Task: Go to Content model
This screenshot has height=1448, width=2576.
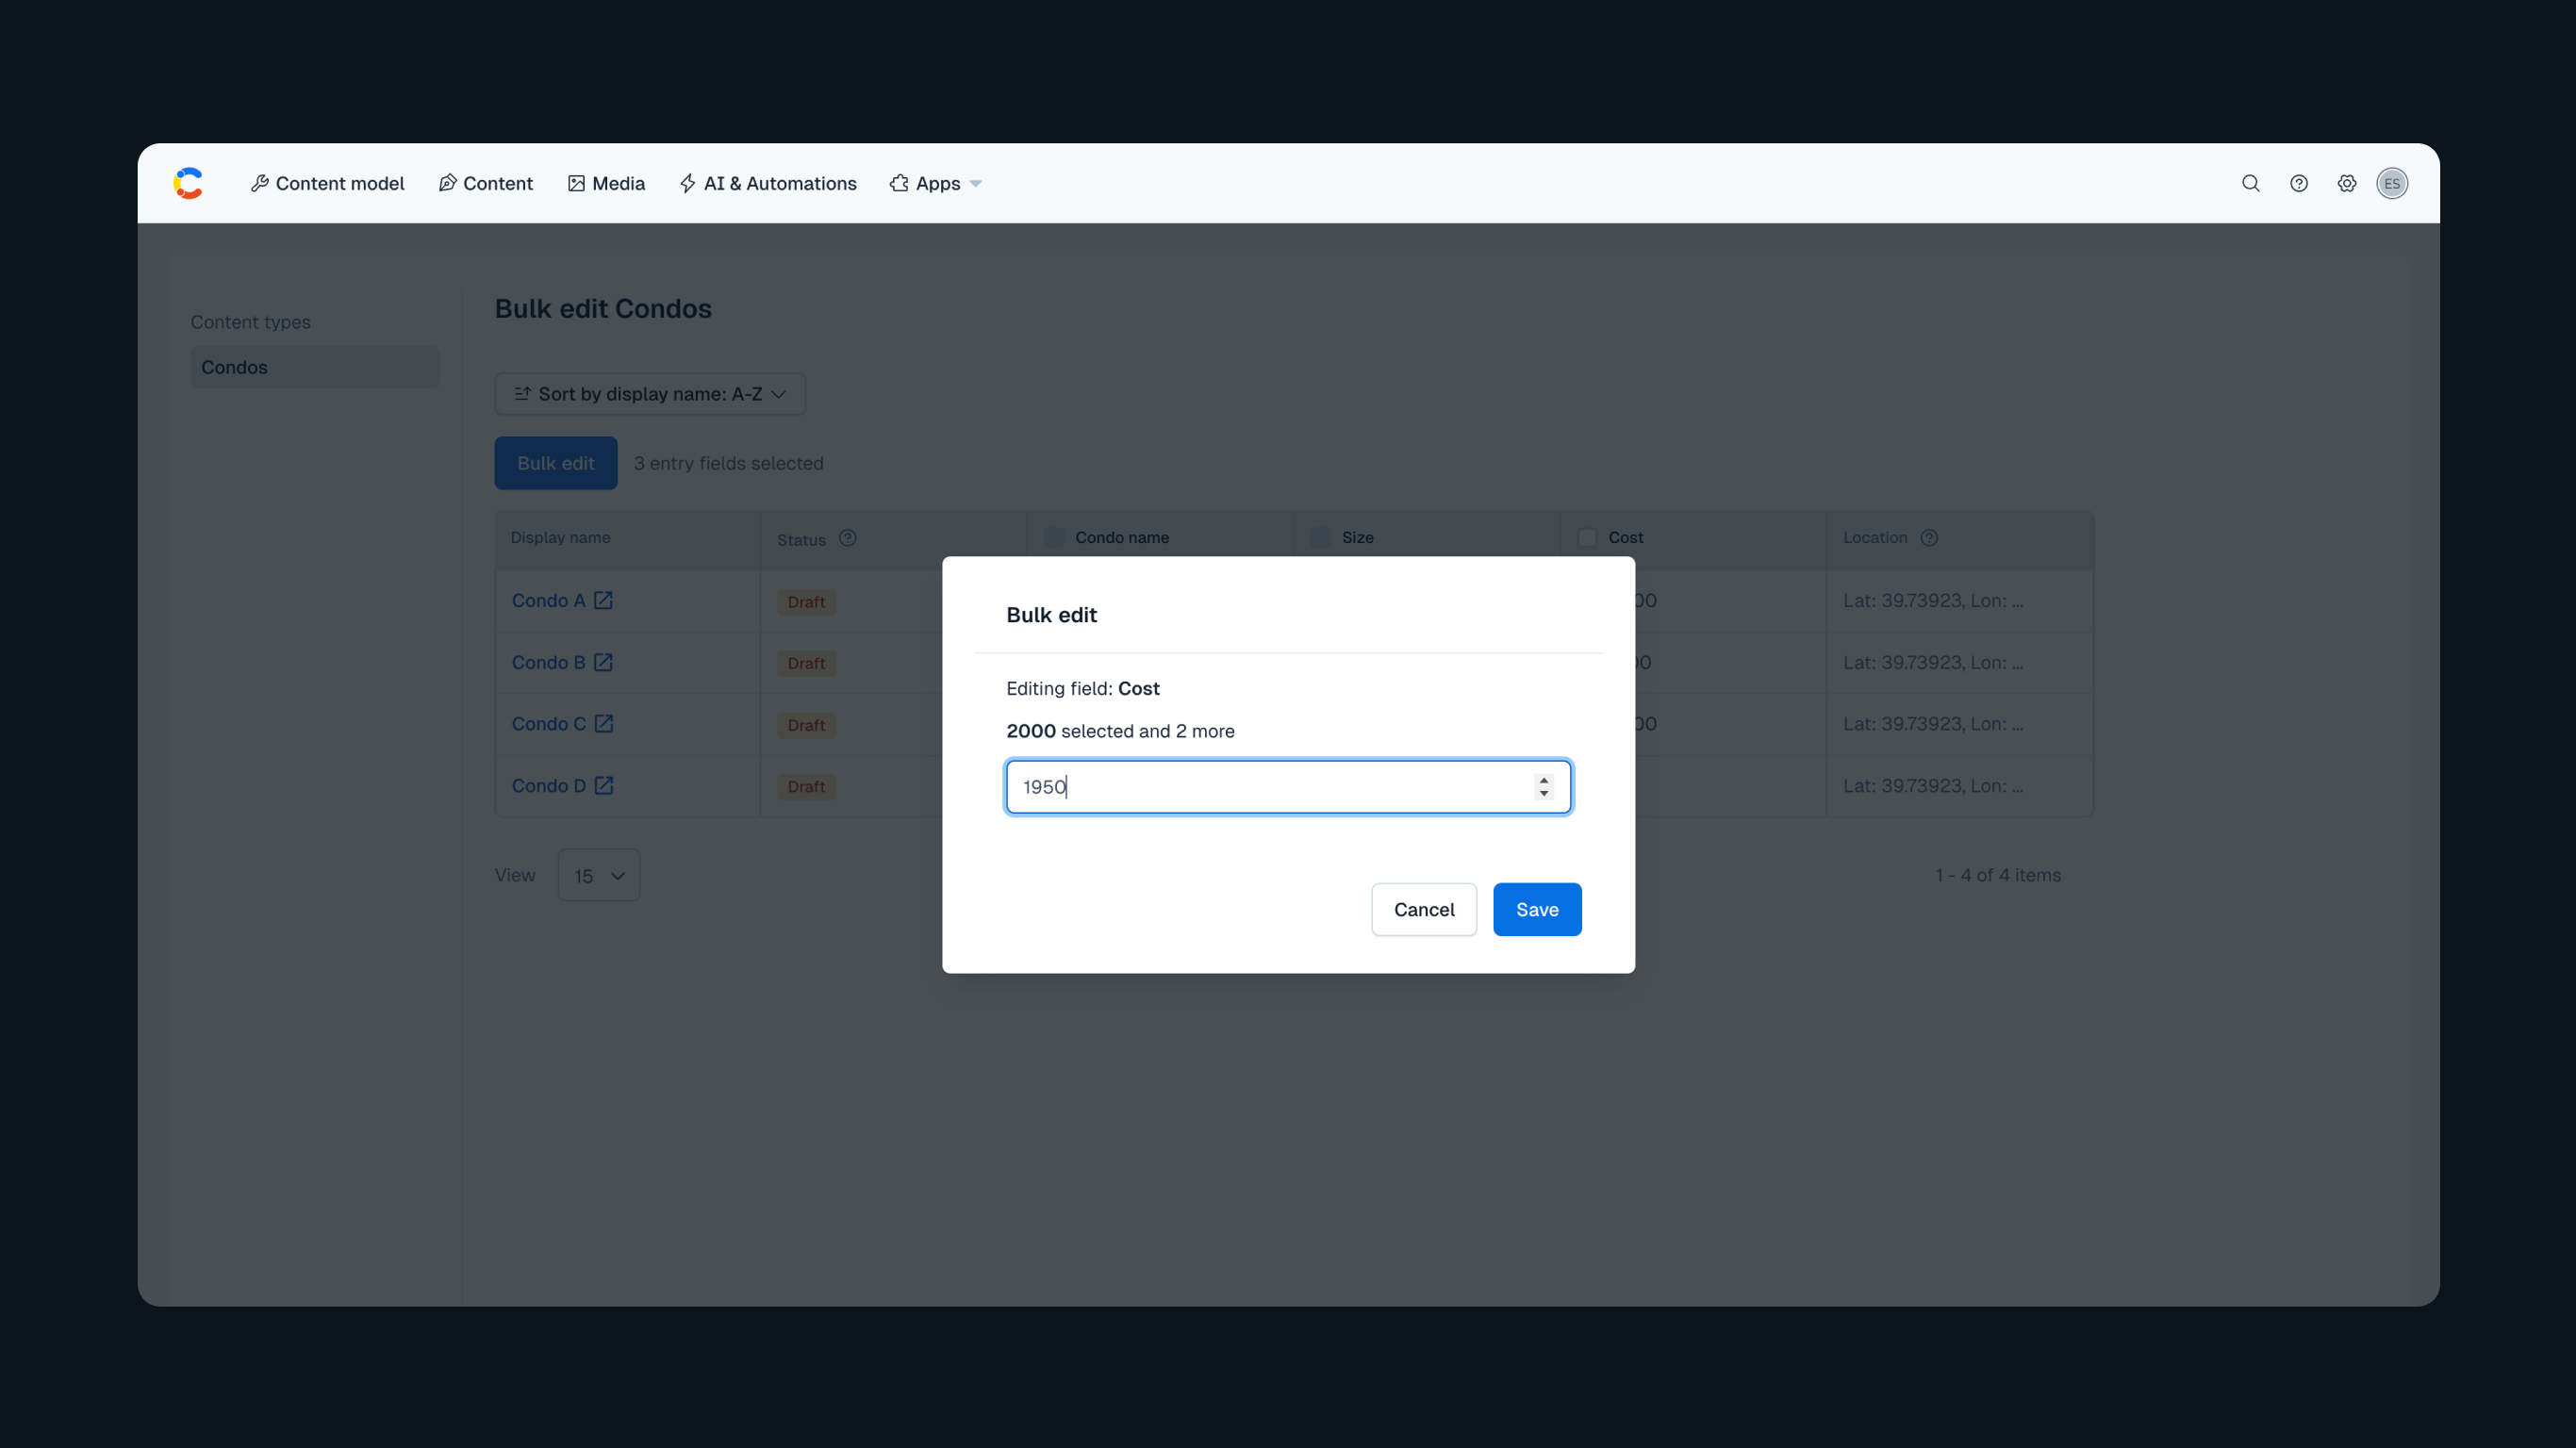Action: 327,183
